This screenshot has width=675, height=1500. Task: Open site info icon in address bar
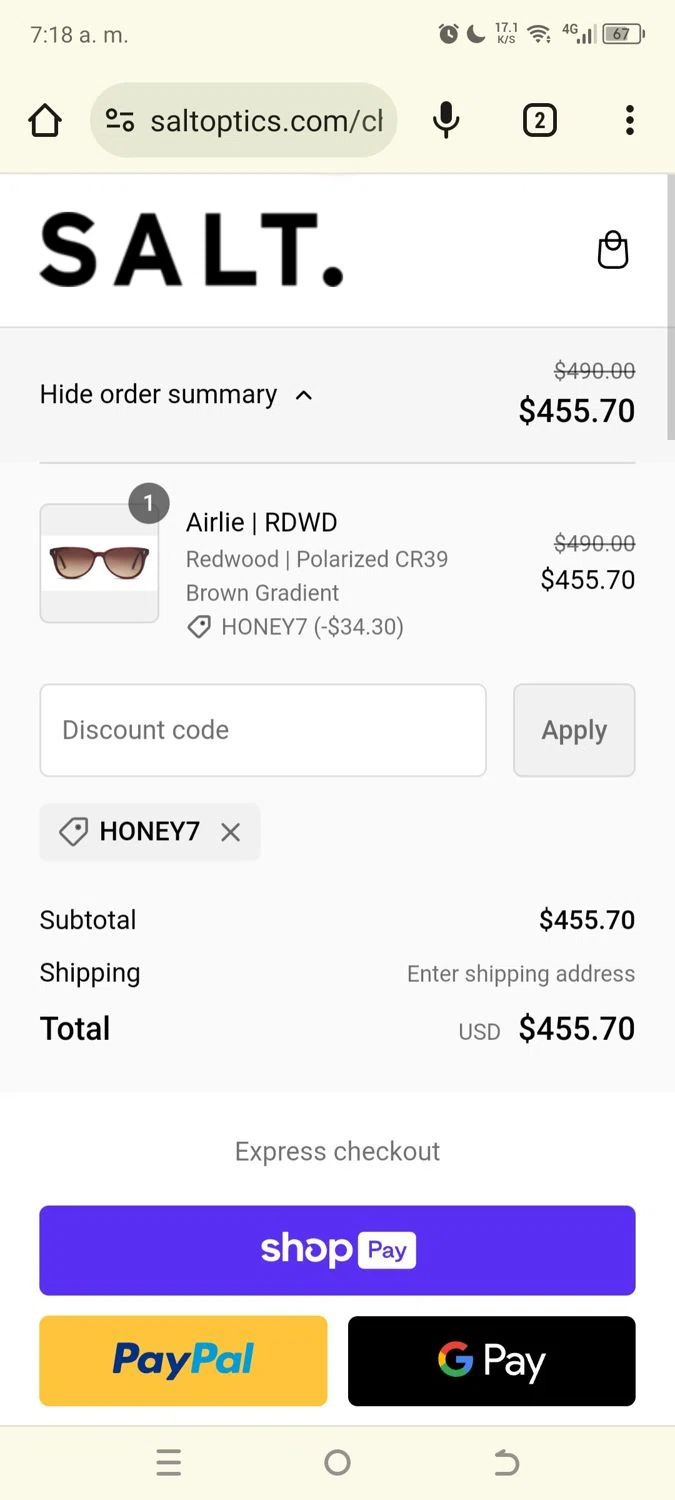click(x=120, y=121)
